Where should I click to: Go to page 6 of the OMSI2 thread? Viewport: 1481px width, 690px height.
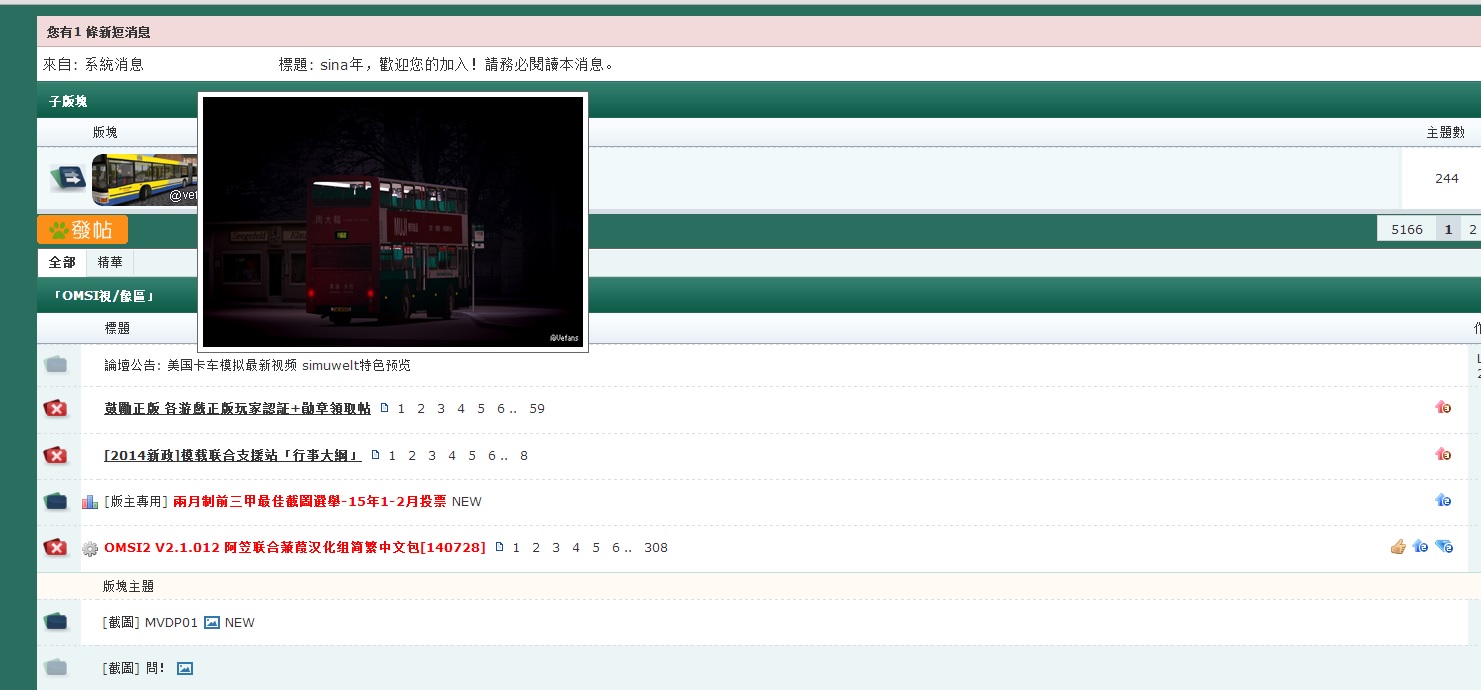point(615,547)
